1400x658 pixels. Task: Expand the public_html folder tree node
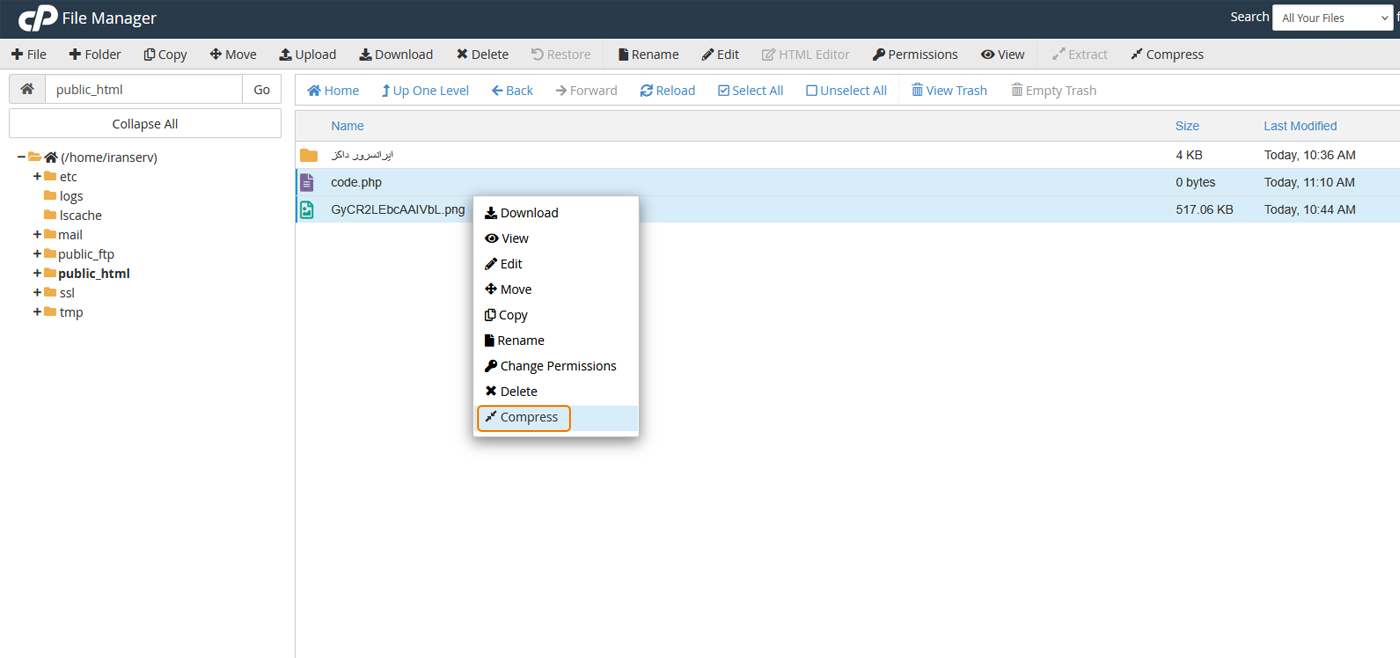pos(37,273)
